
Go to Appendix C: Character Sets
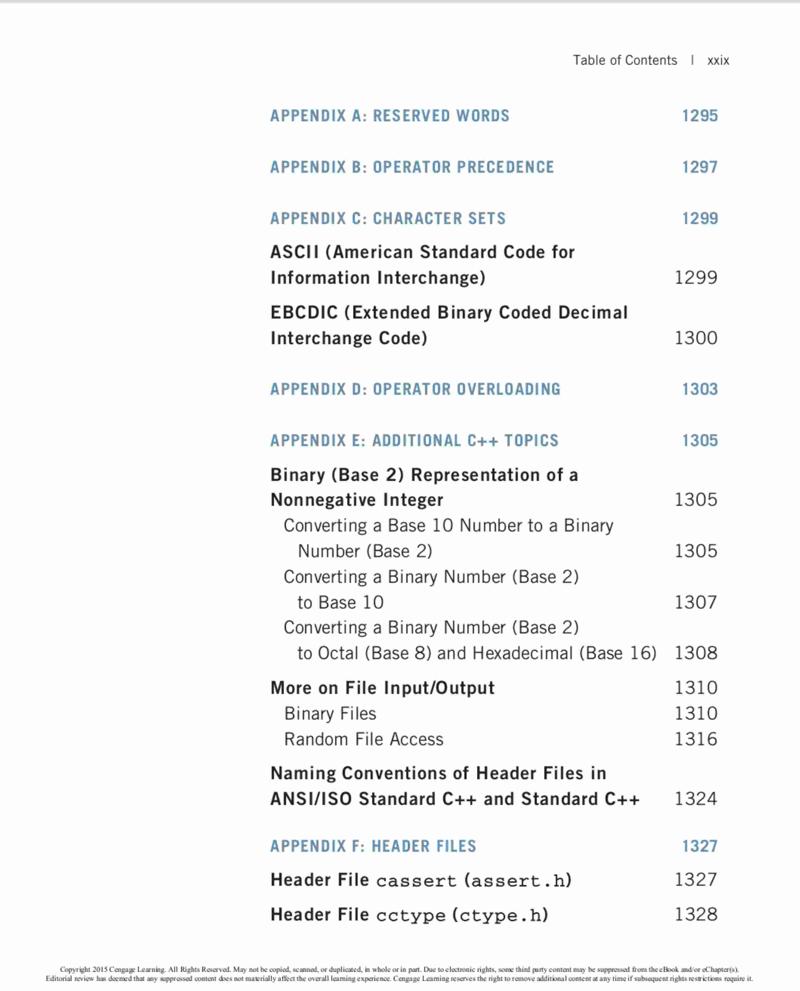tap(387, 218)
